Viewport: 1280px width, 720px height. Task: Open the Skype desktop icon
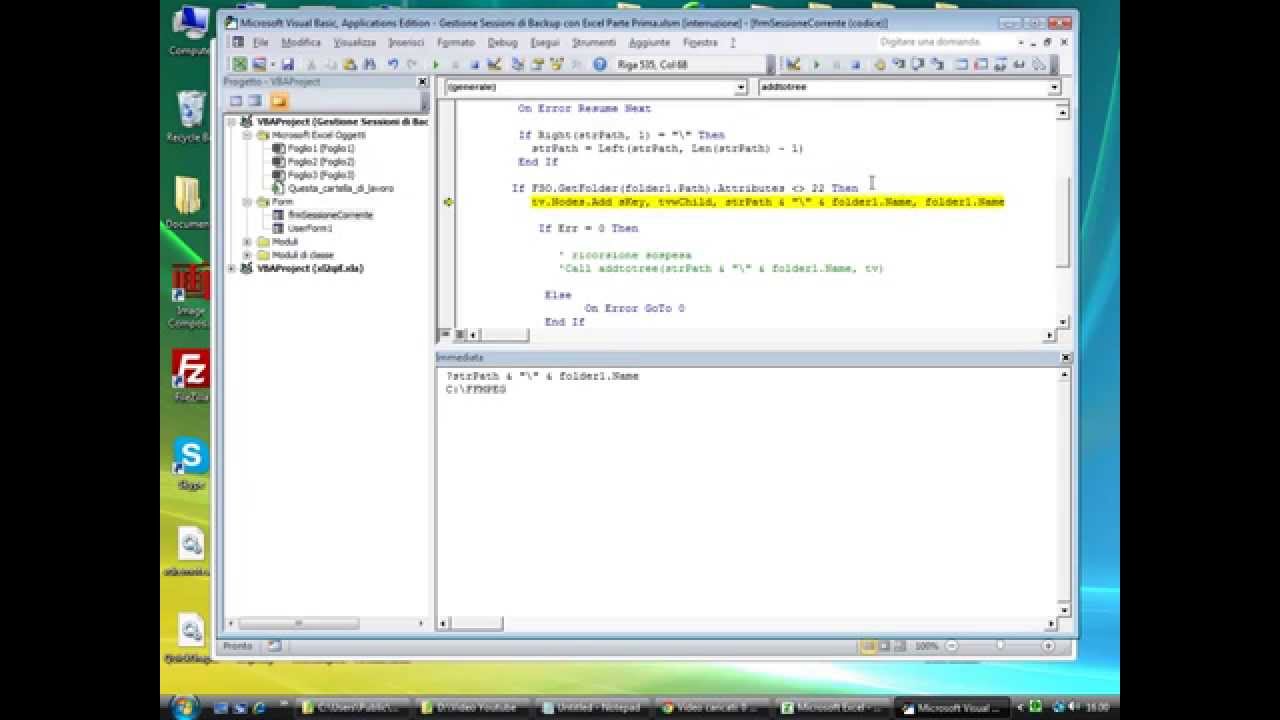pyautogui.click(x=190, y=463)
